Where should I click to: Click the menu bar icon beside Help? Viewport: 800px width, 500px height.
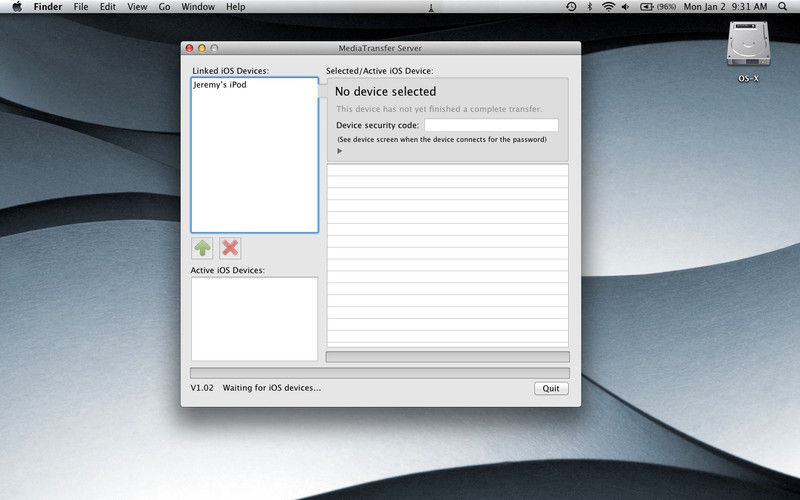431,7
